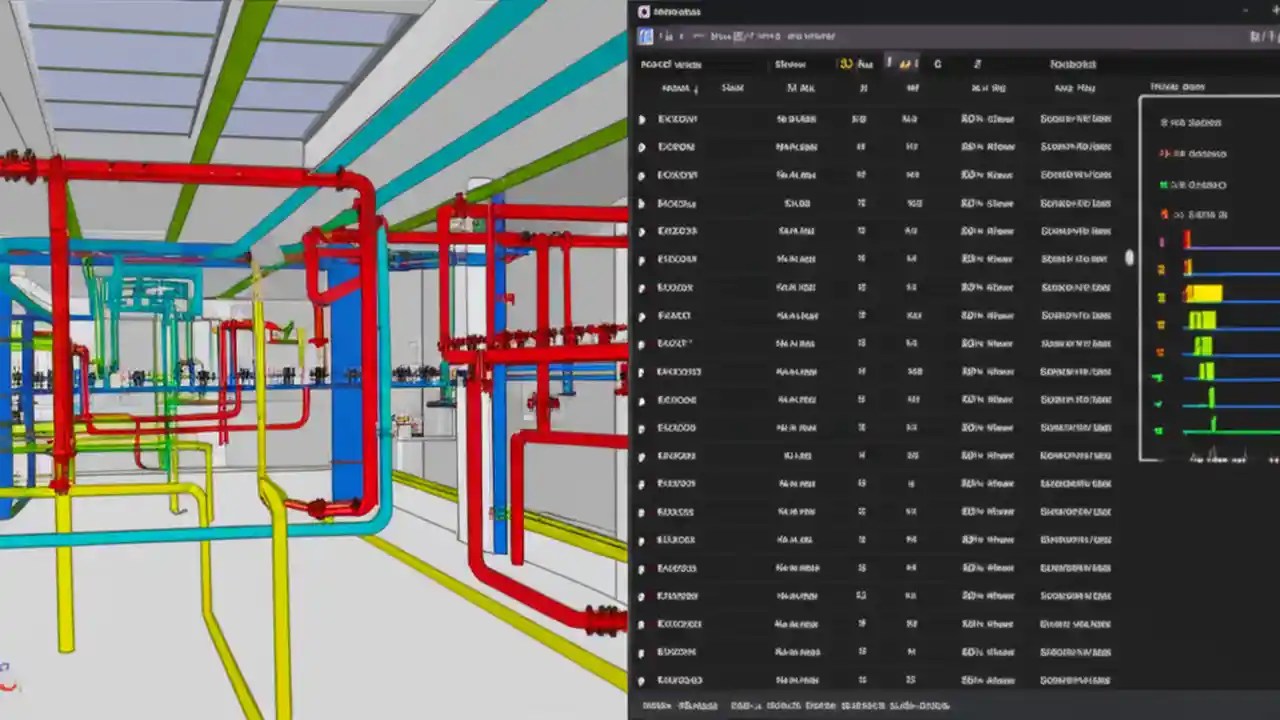The image size is (1280, 720).
Task: Click the status icon on the first clash row
Action: click(642, 118)
